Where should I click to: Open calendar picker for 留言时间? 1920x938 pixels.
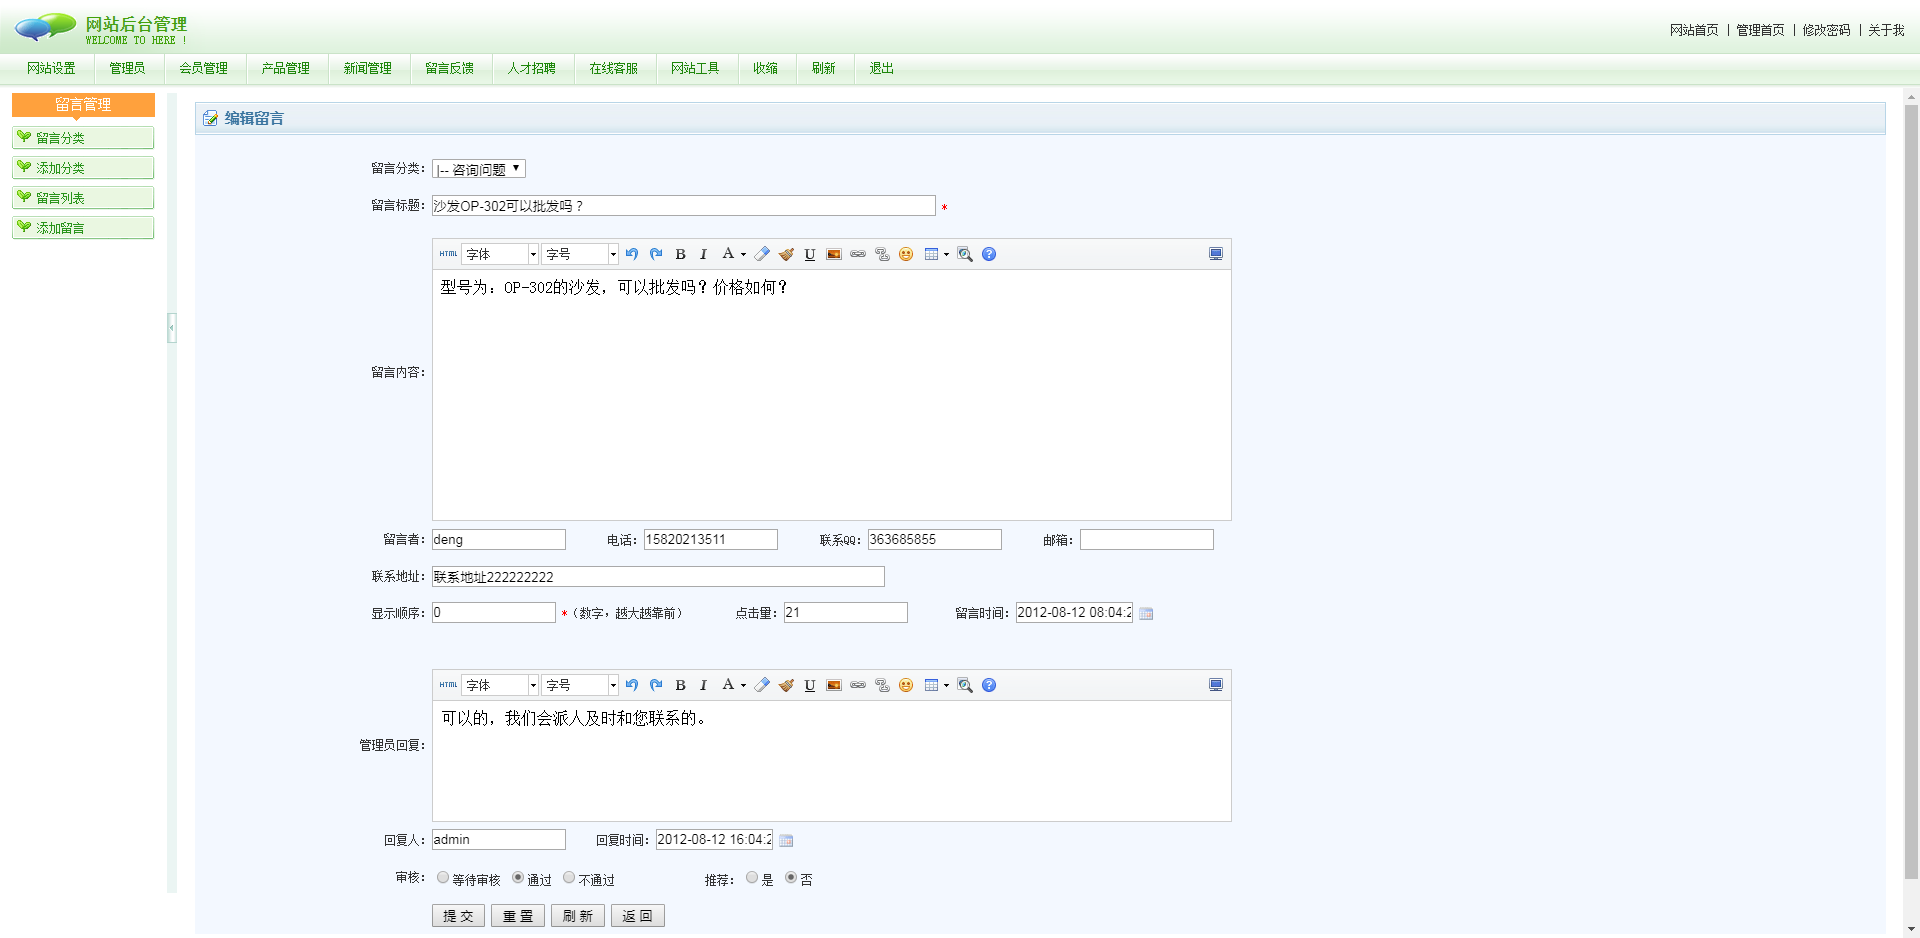(x=1146, y=614)
